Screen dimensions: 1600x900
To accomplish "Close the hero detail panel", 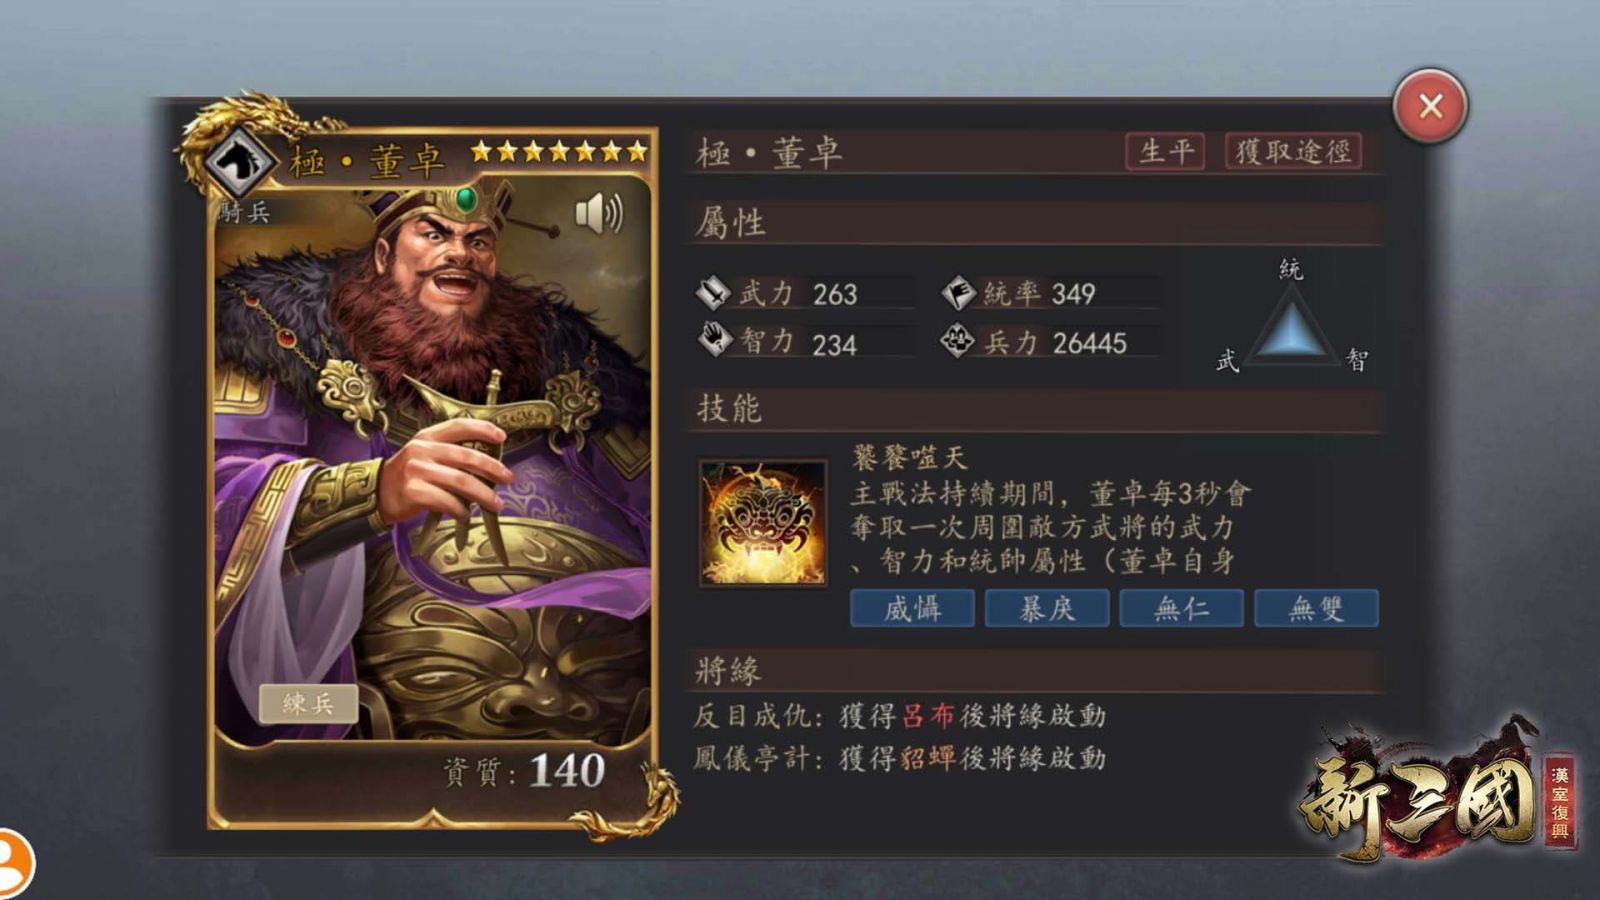I will tap(1430, 106).
